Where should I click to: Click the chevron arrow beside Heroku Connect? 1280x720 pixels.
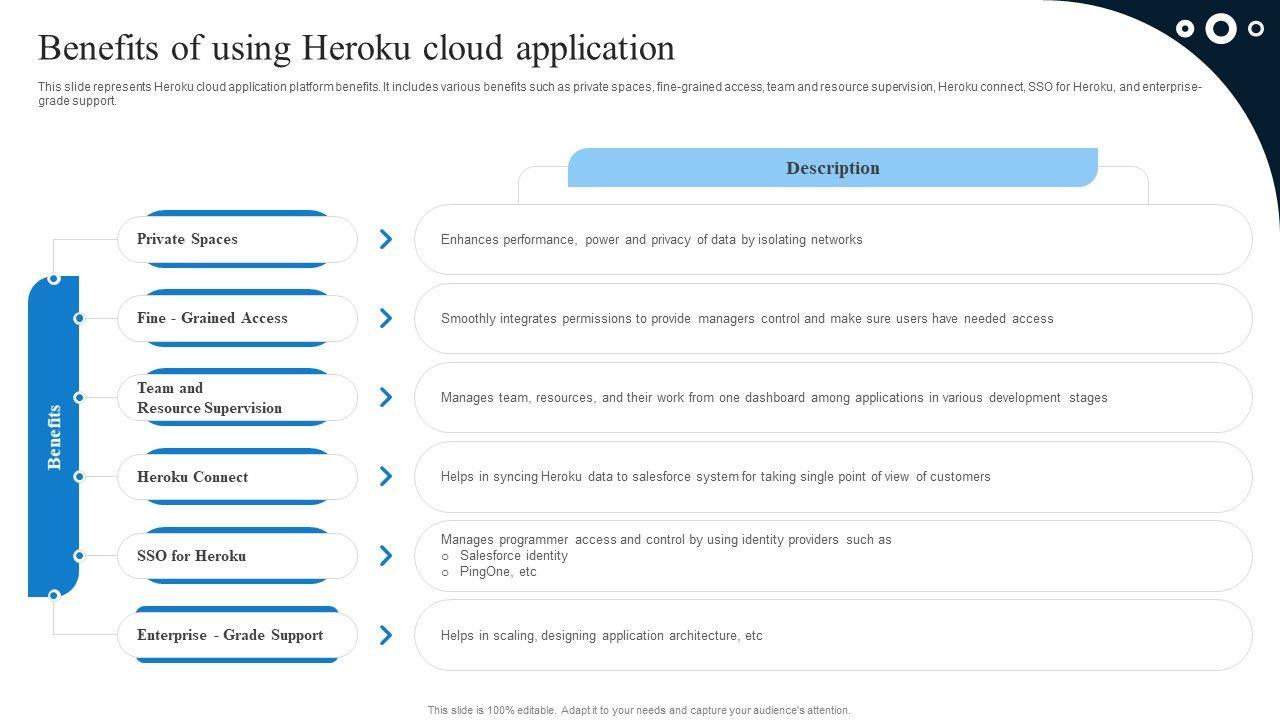point(385,476)
